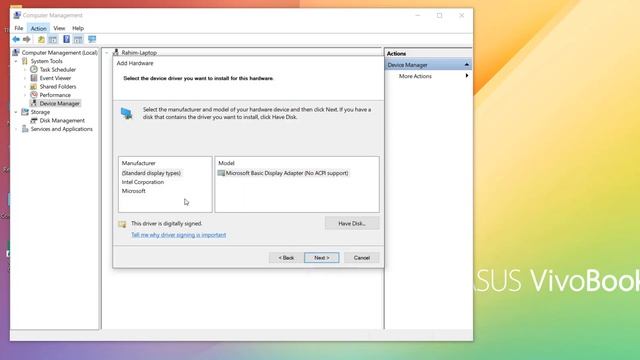Select Microsoft Basic Display Adapter model text
This screenshot has width=640, height=360.
[287, 173]
